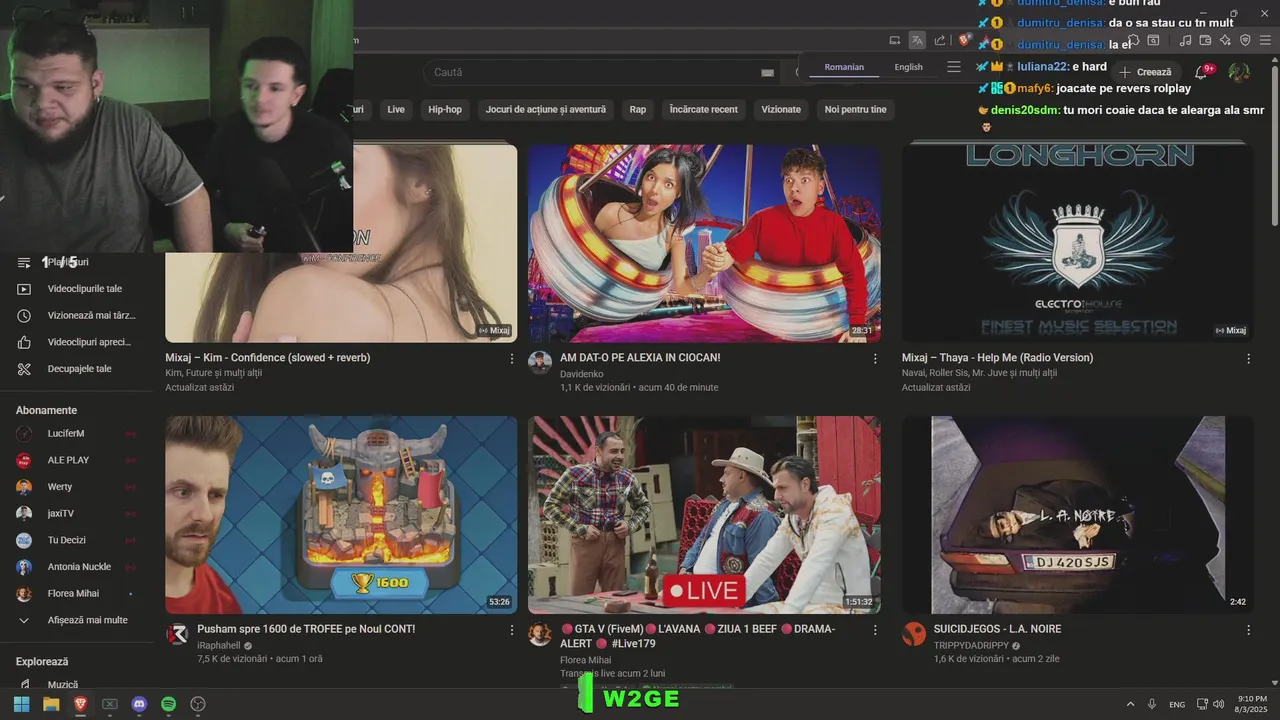1280x720 pixels.
Task: Open the Brave Shields lion icon
Action: pyautogui.click(x=964, y=40)
